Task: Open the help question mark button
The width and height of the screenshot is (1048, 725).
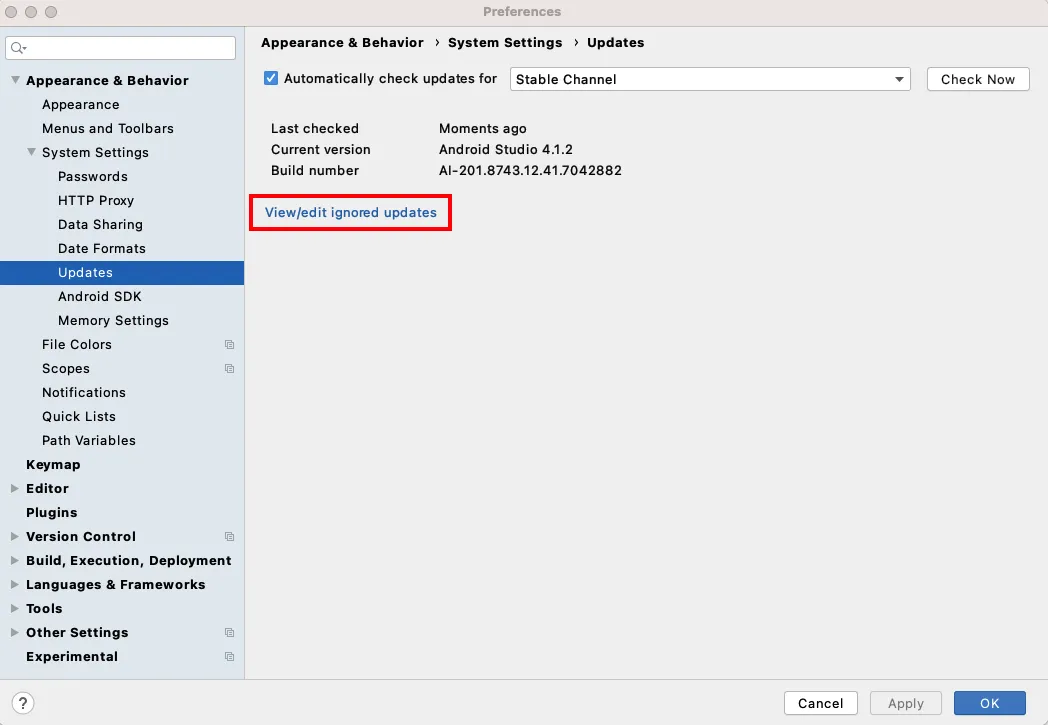Action: tap(23, 703)
